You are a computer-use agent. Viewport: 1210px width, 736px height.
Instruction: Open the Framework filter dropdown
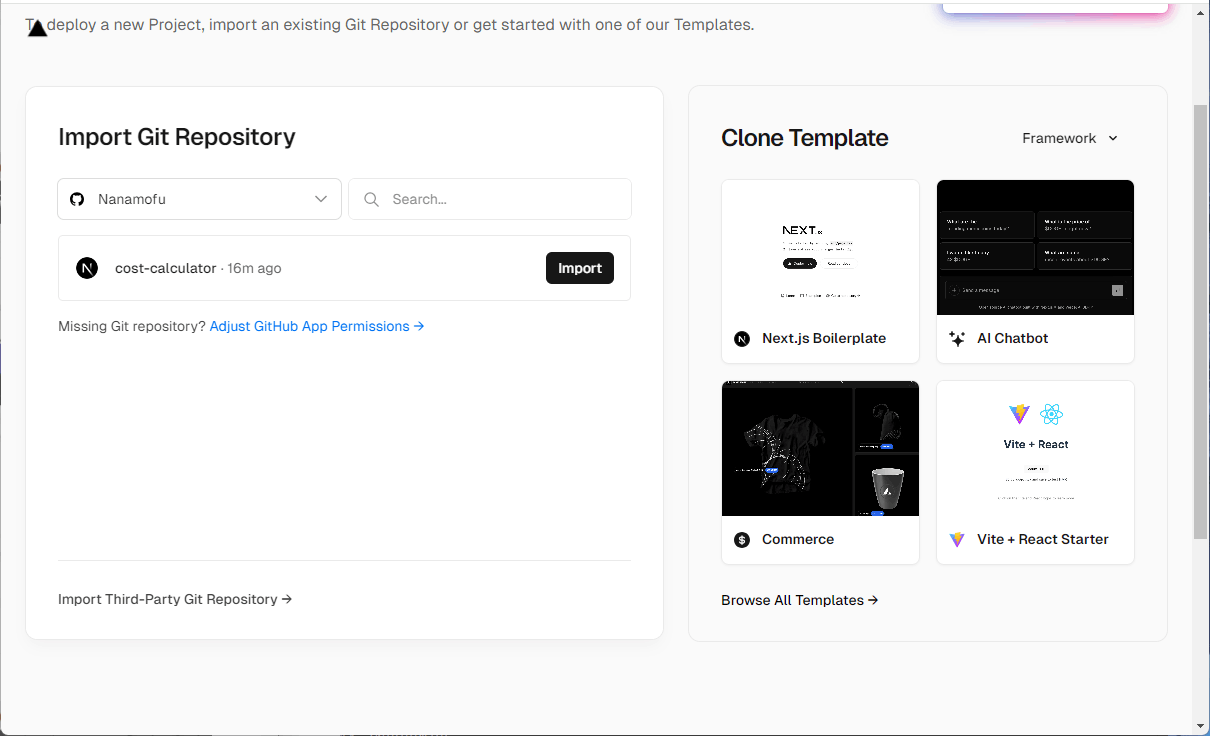[x=1070, y=138]
